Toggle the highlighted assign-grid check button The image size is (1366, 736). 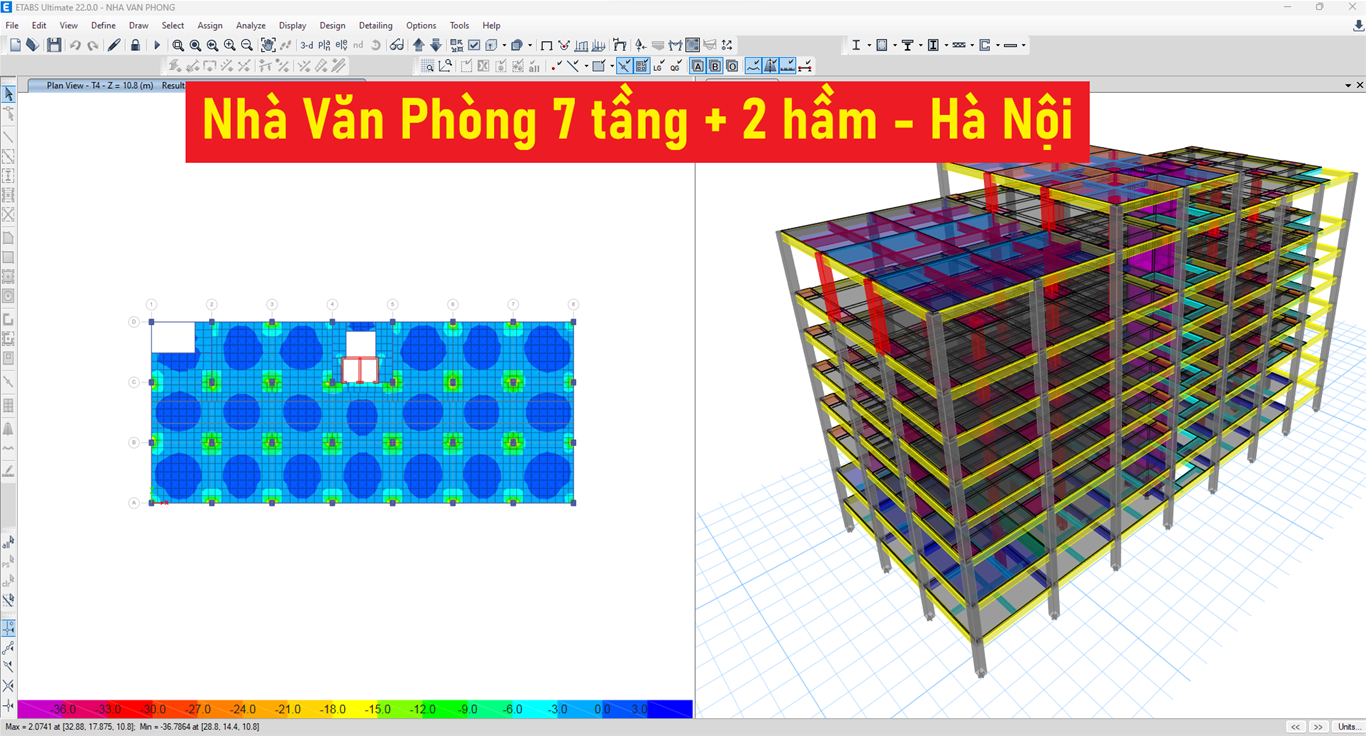point(641,66)
